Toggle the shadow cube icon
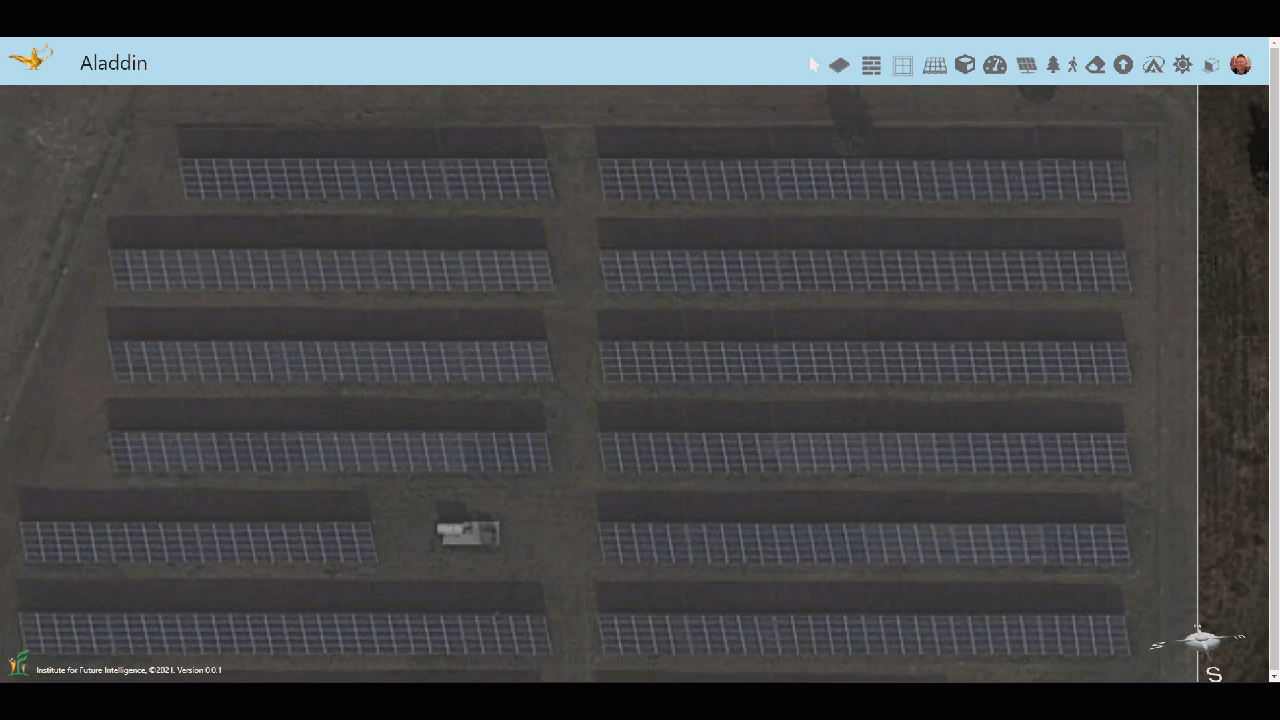The image size is (1280, 720). [x=1211, y=65]
